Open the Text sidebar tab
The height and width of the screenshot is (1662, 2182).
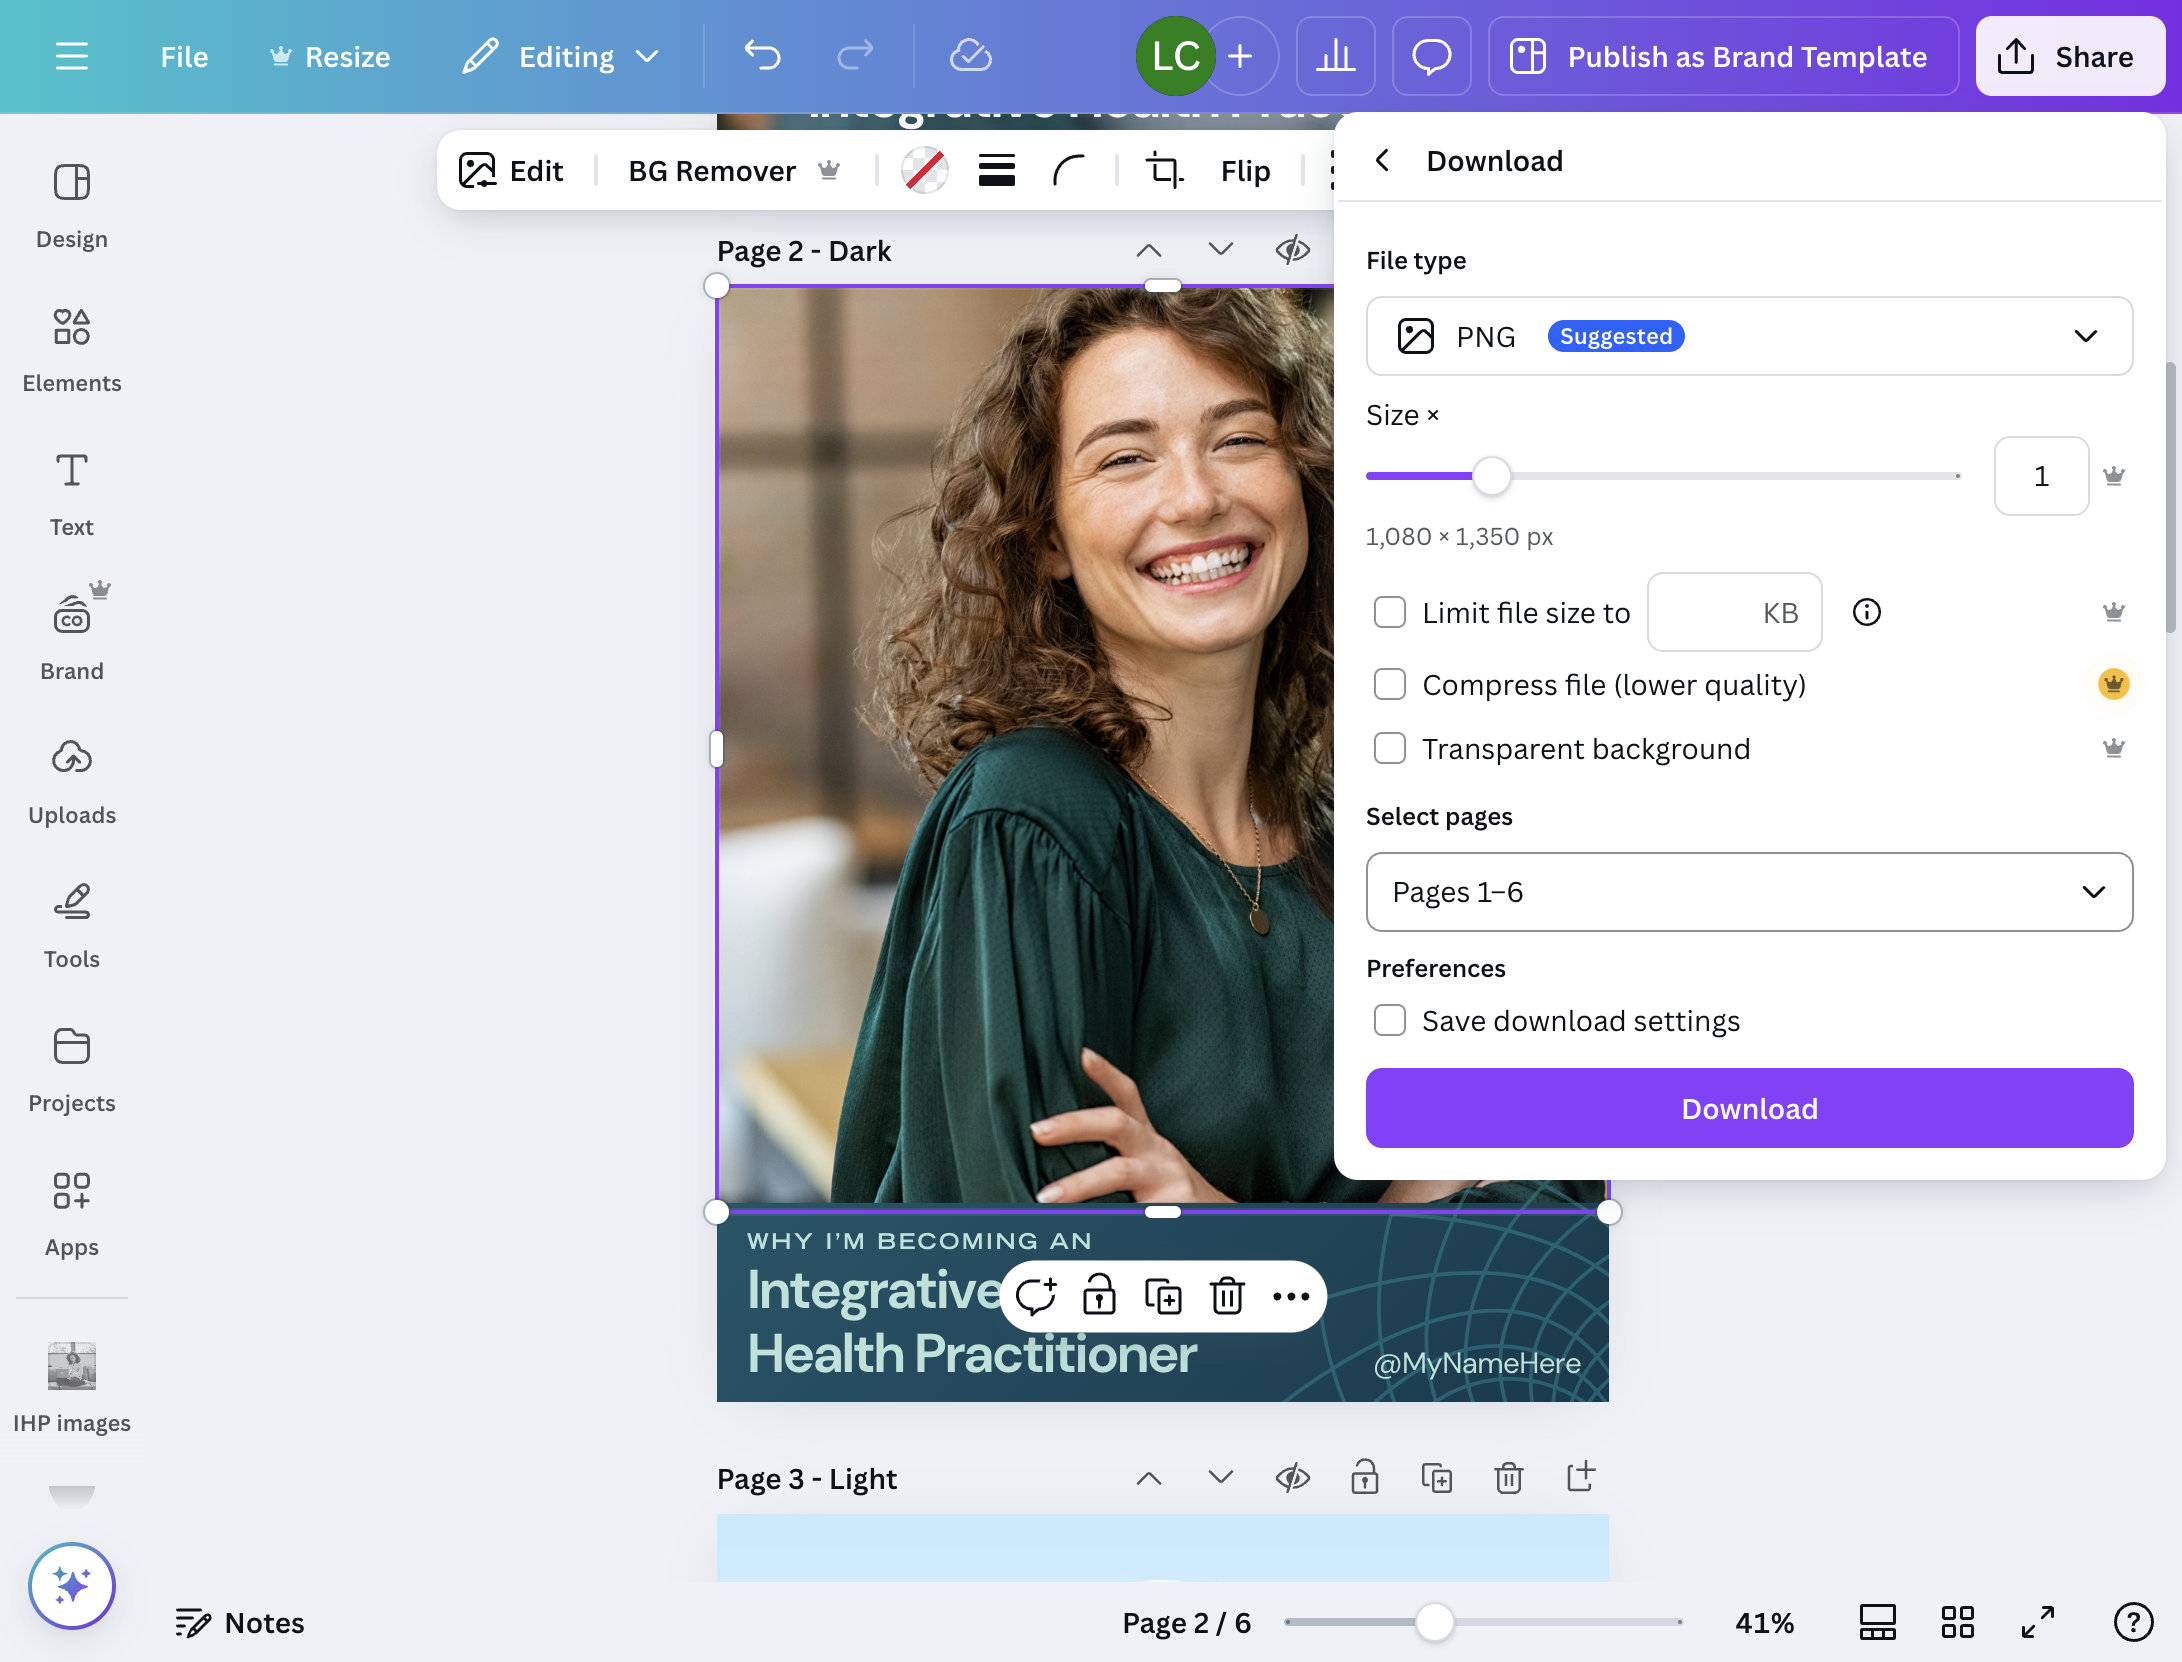pos(72,495)
